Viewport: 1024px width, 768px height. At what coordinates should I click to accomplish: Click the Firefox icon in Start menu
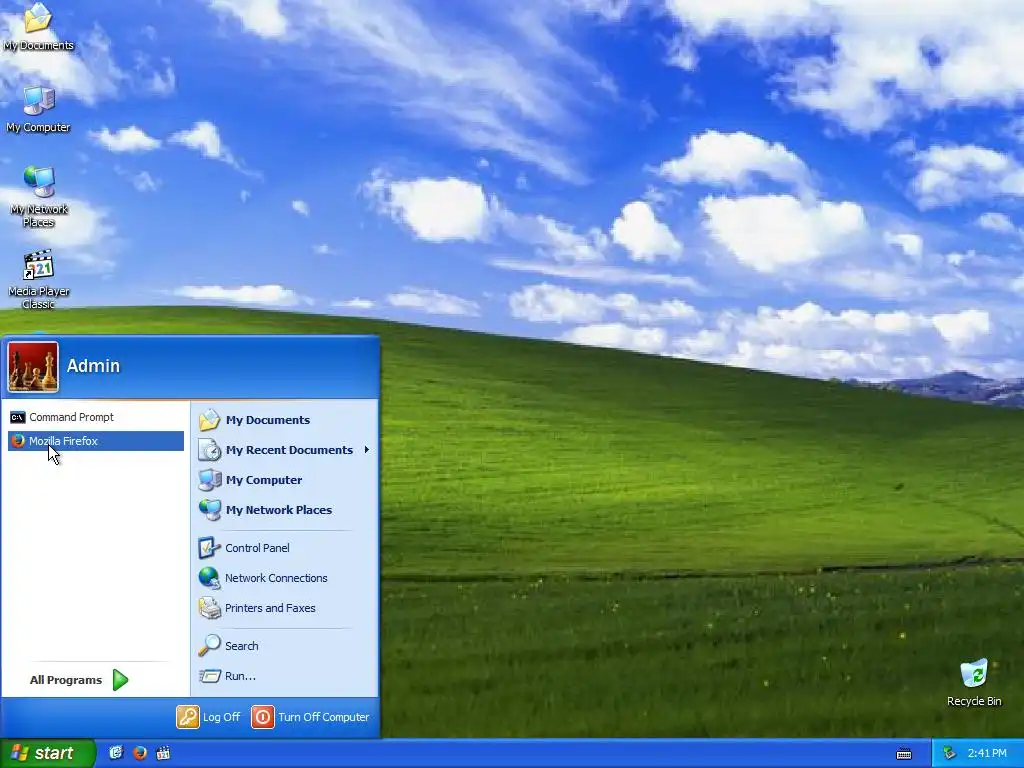18,441
